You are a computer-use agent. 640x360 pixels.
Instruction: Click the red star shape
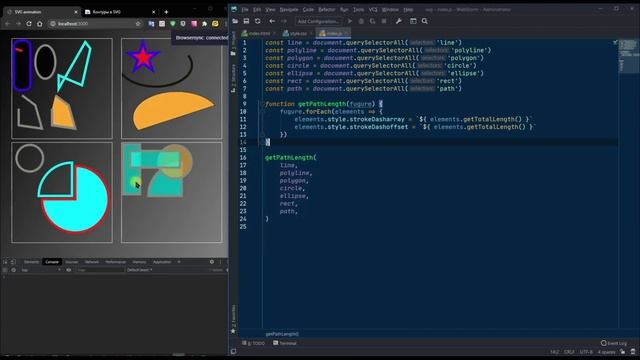click(143, 58)
